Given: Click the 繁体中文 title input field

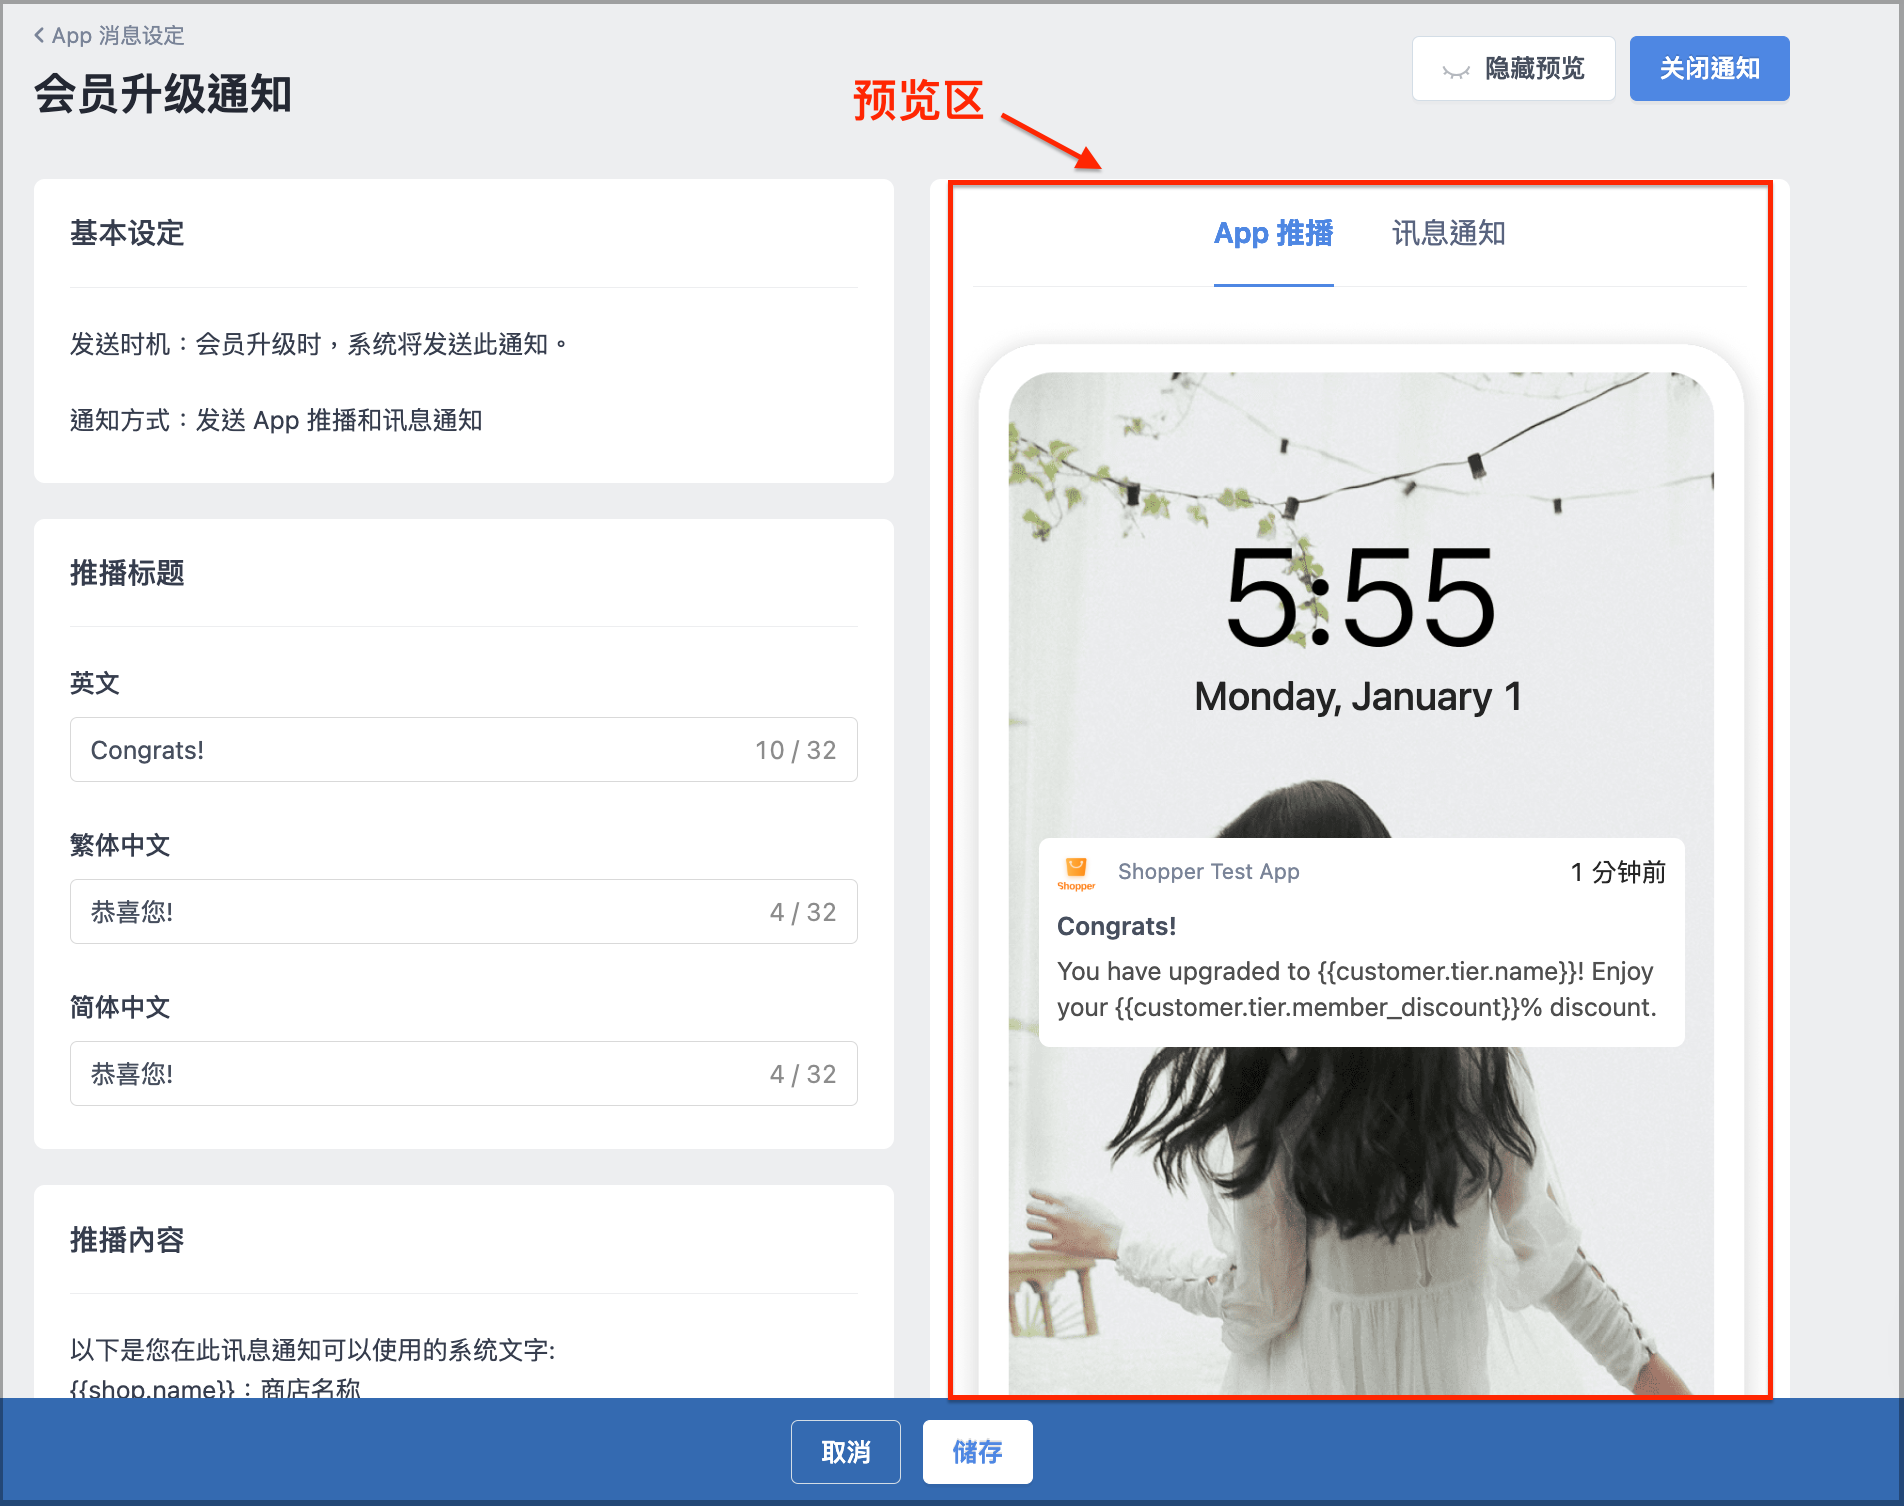Looking at the screenshot, I should click(463, 911).
